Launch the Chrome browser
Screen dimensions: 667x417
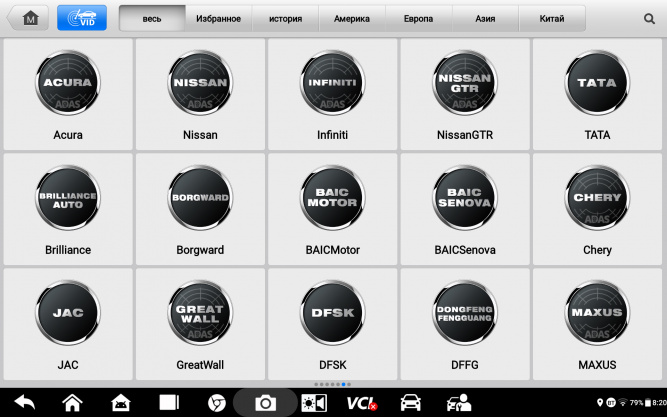click(x=217, y=403)
